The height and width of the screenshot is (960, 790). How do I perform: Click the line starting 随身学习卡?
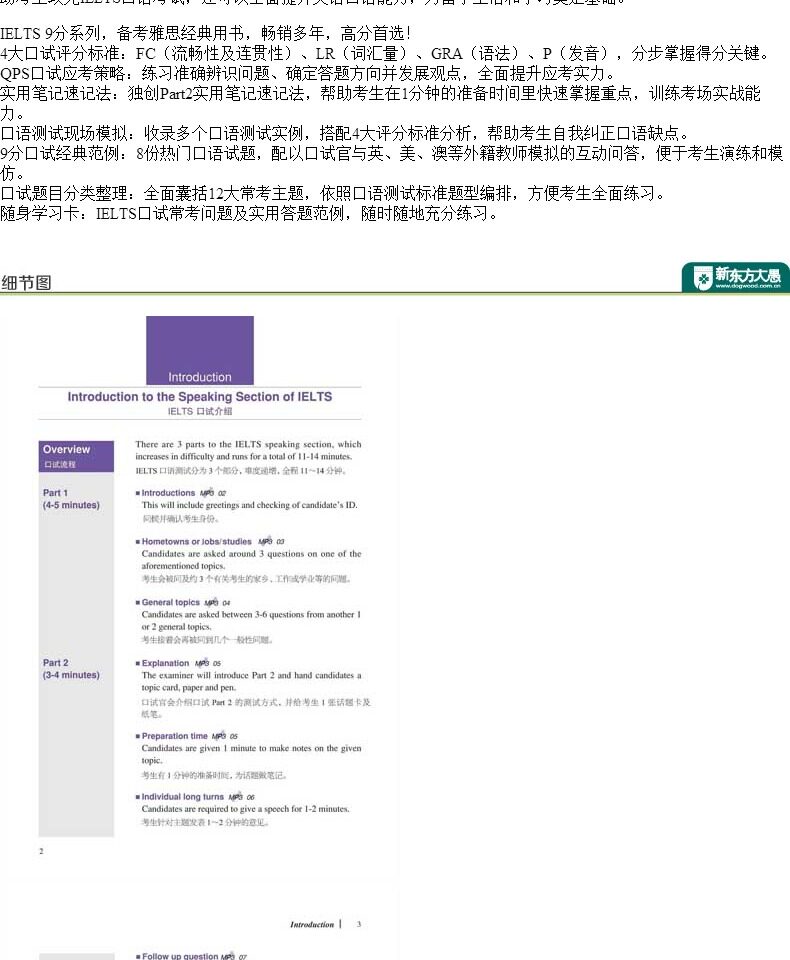250,214
